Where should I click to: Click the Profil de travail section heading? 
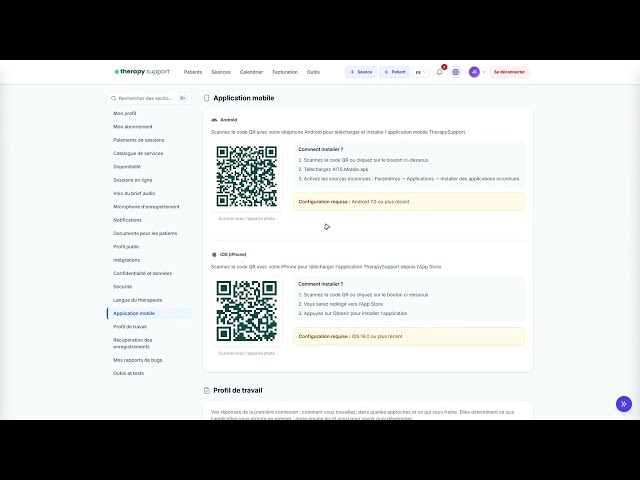[238, 391]
